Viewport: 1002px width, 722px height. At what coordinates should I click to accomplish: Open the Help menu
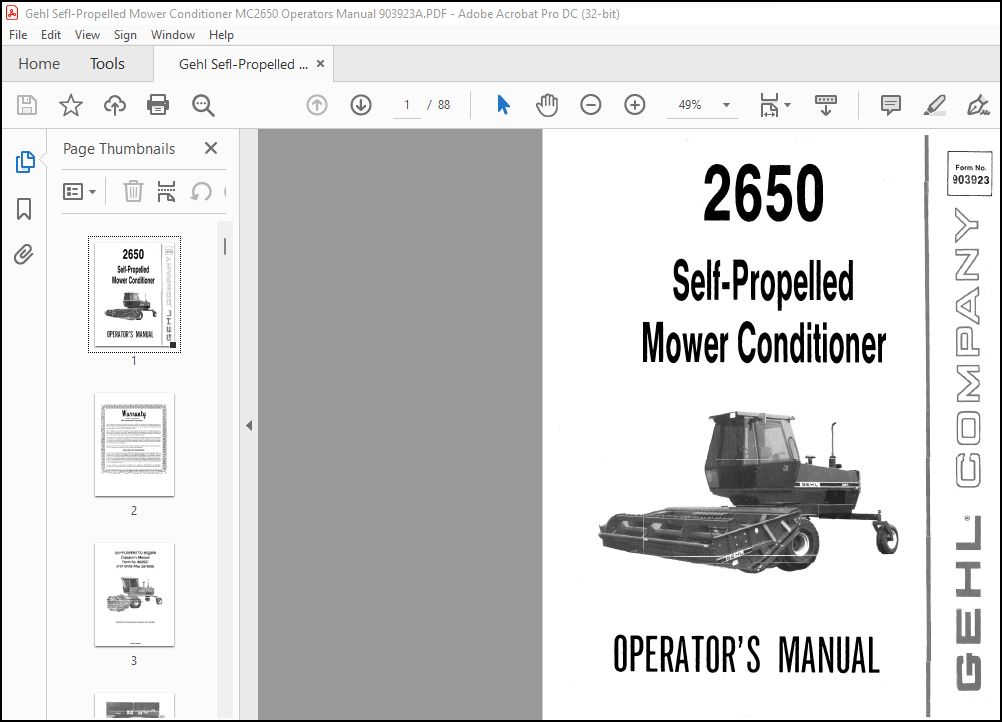tap(221, 35)
